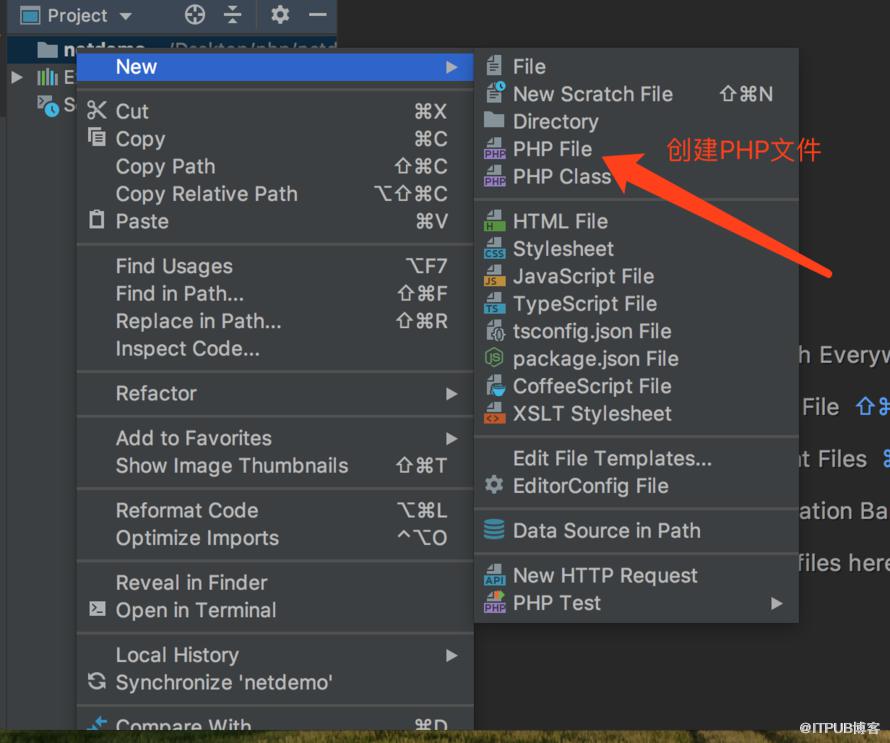The image size is (890, 743).
Task: Choose Synchronize 'netdemo' menu item
Action: tap(275, 682)
